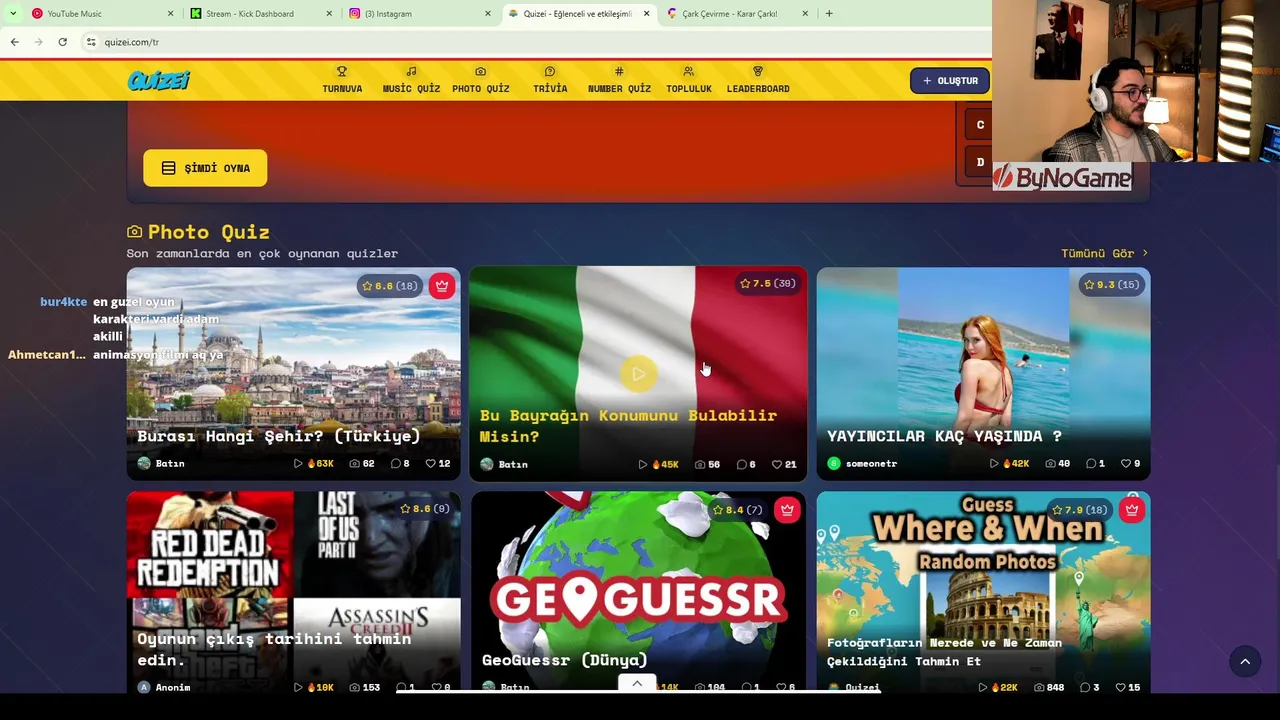
Task: Open the Tümünü Gör link
Action: 1105,253
